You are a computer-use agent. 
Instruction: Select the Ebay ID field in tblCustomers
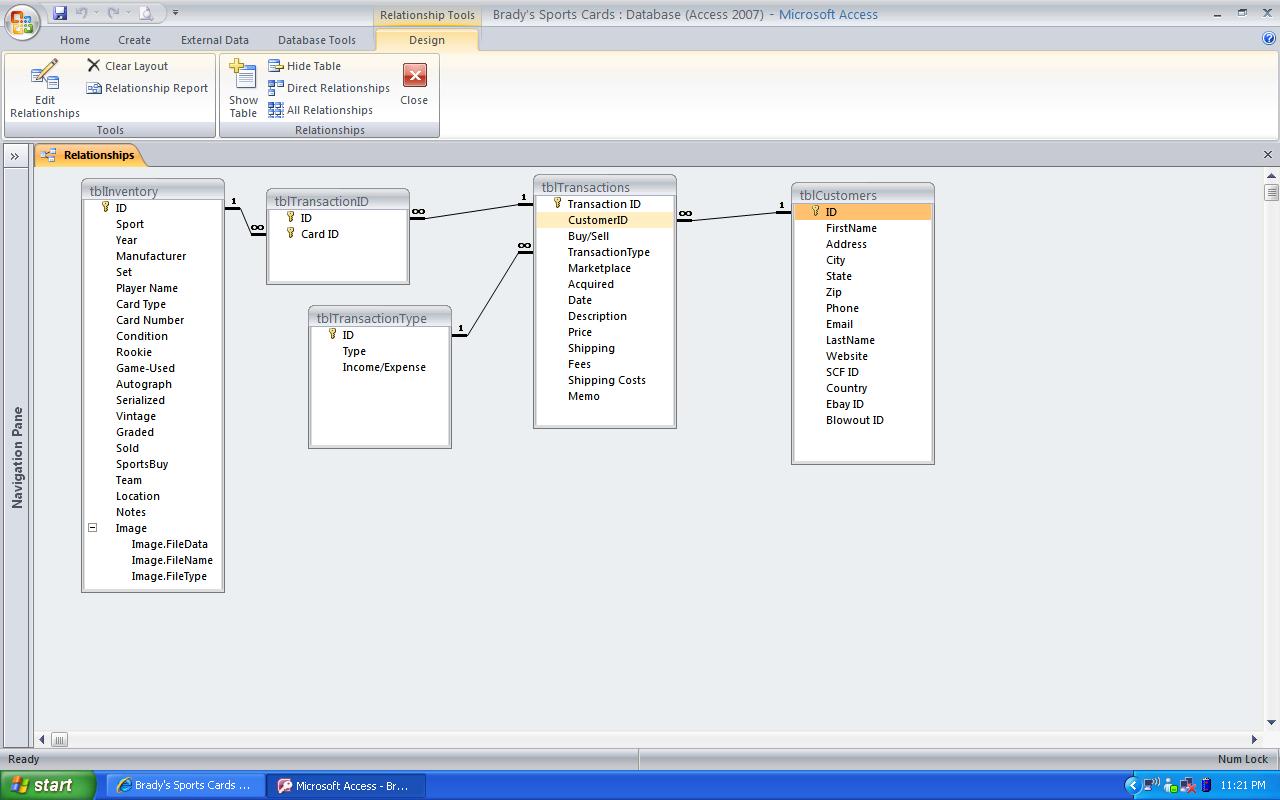click(863, 404)
